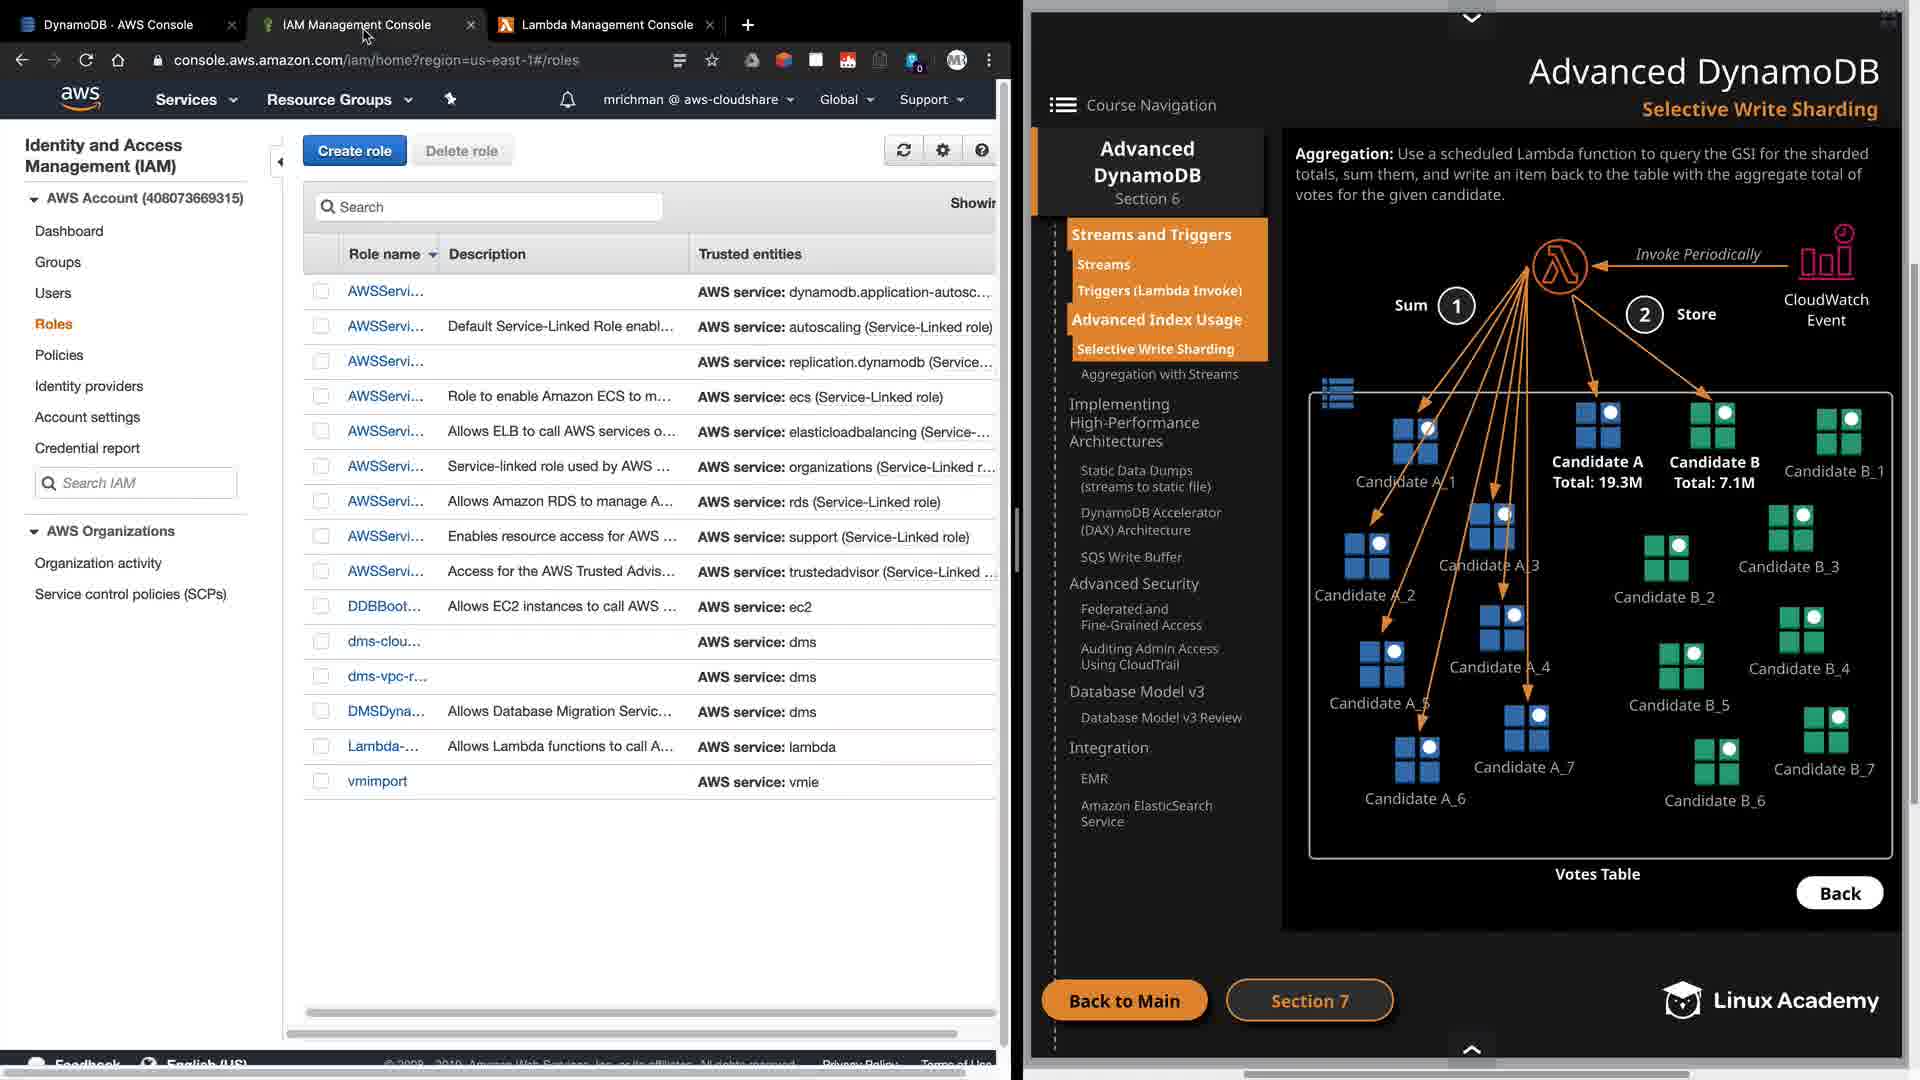This screenshot has height=1080, width=1920.
Task: Click the Create role button
Action: tap(354, 151)
